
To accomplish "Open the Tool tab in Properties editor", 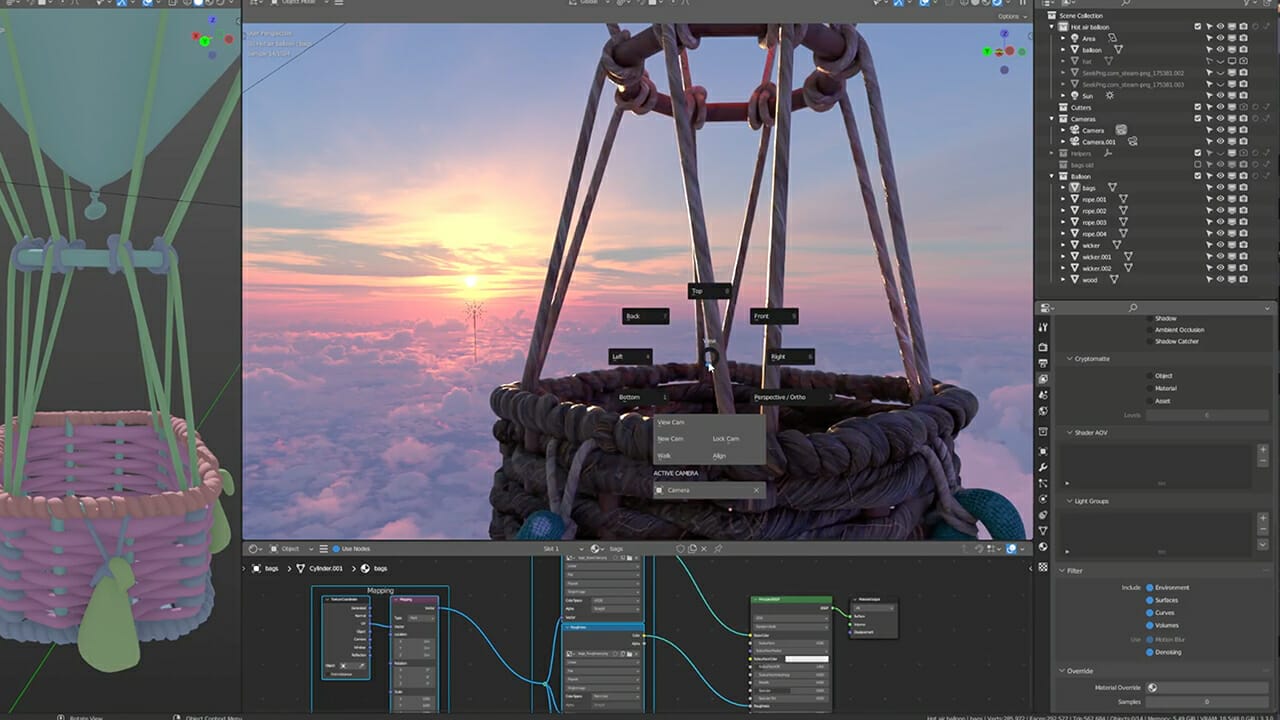I will tap(1043, 328).
